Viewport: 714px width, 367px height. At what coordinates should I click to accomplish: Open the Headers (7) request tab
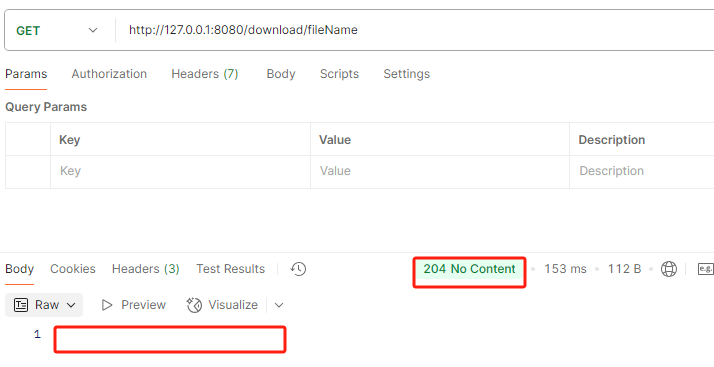204,74
